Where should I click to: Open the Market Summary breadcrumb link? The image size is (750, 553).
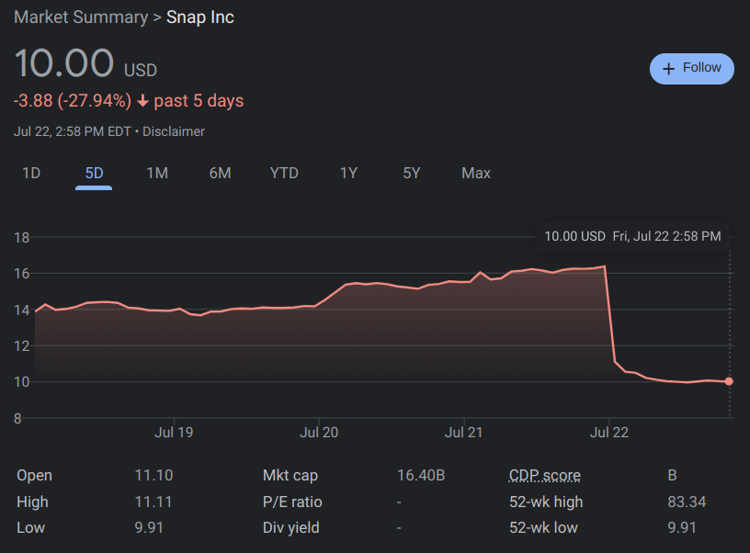81,17
